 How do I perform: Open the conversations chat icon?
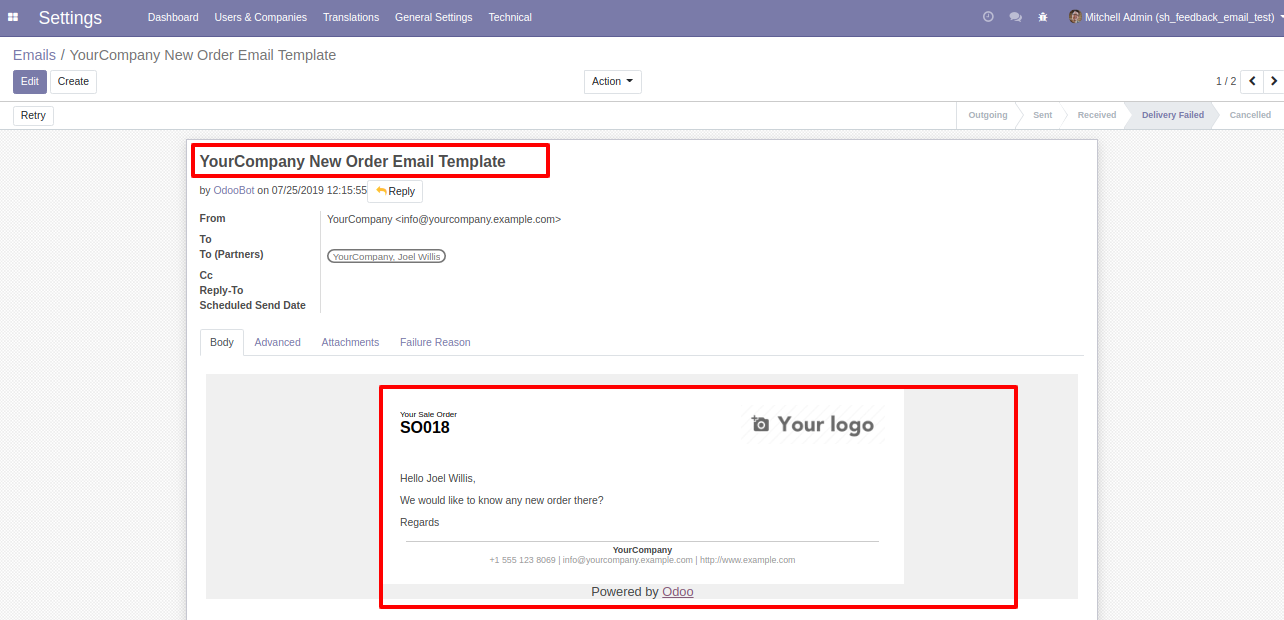(1016, 17)
